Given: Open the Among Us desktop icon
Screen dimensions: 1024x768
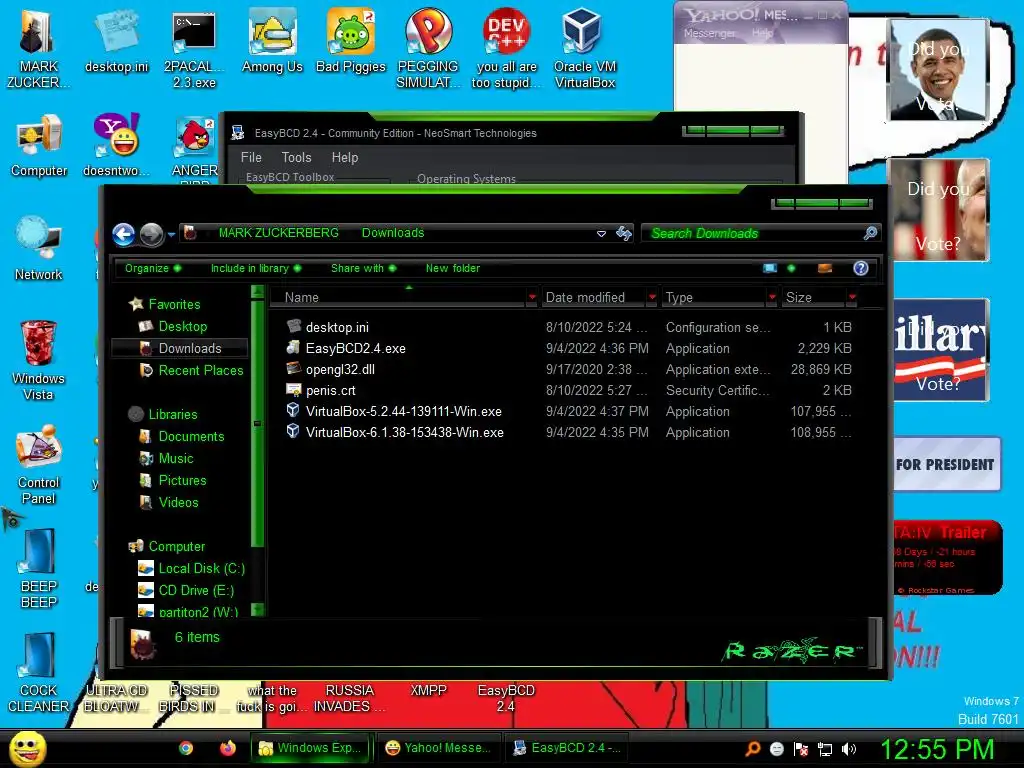Looking at the screenshot, I should [272, 40].
